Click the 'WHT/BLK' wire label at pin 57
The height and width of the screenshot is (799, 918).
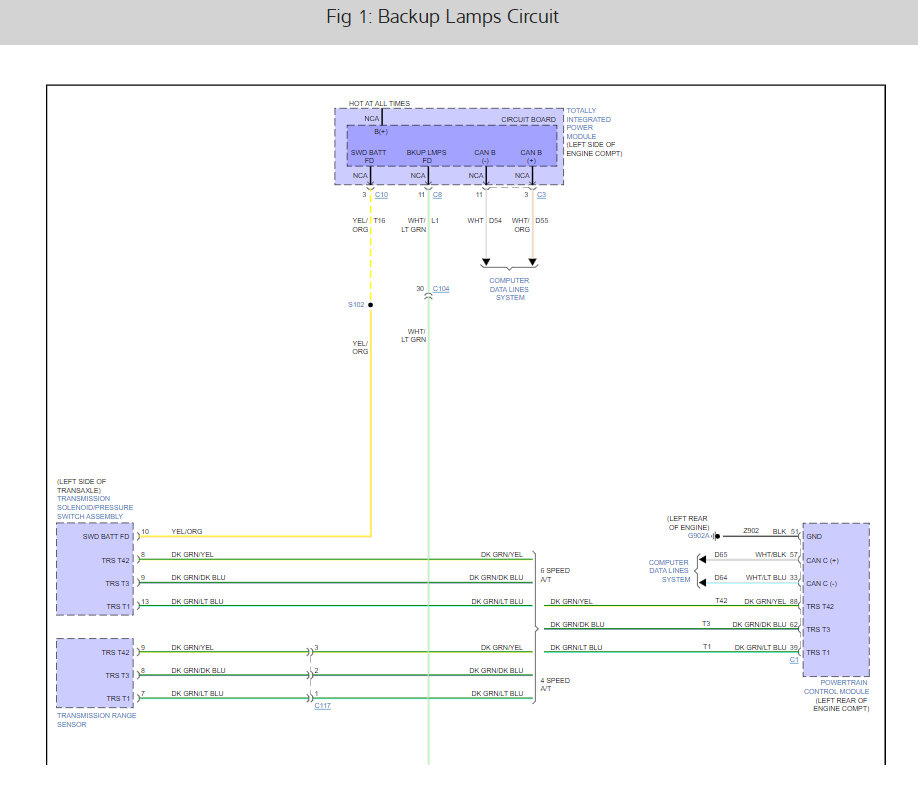[x=770, y=554]
